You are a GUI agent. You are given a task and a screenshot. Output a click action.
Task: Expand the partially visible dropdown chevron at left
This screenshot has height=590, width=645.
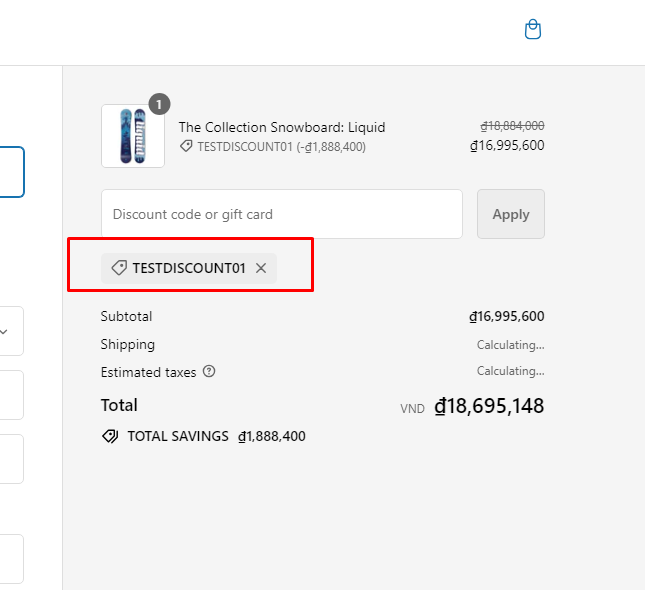(4, 332)
